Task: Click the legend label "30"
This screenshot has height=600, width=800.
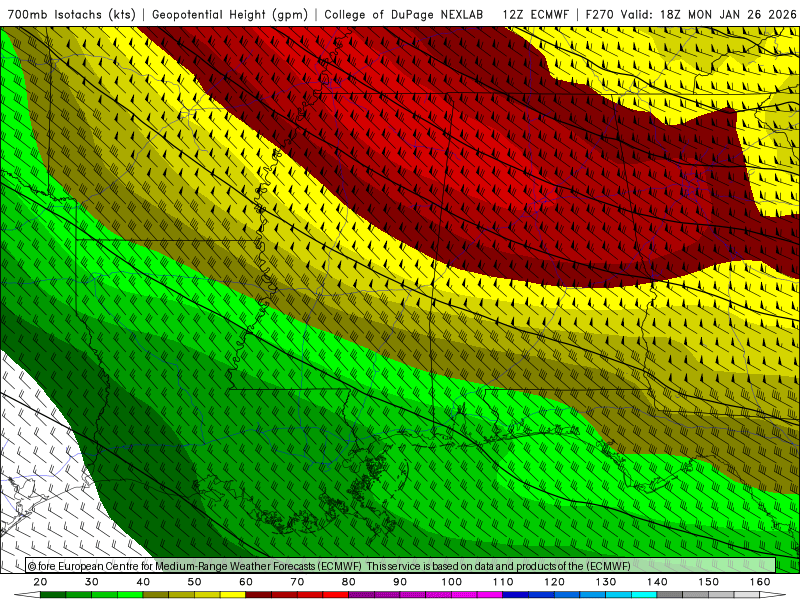Action: pyautogui.click(x=92, y=582)
